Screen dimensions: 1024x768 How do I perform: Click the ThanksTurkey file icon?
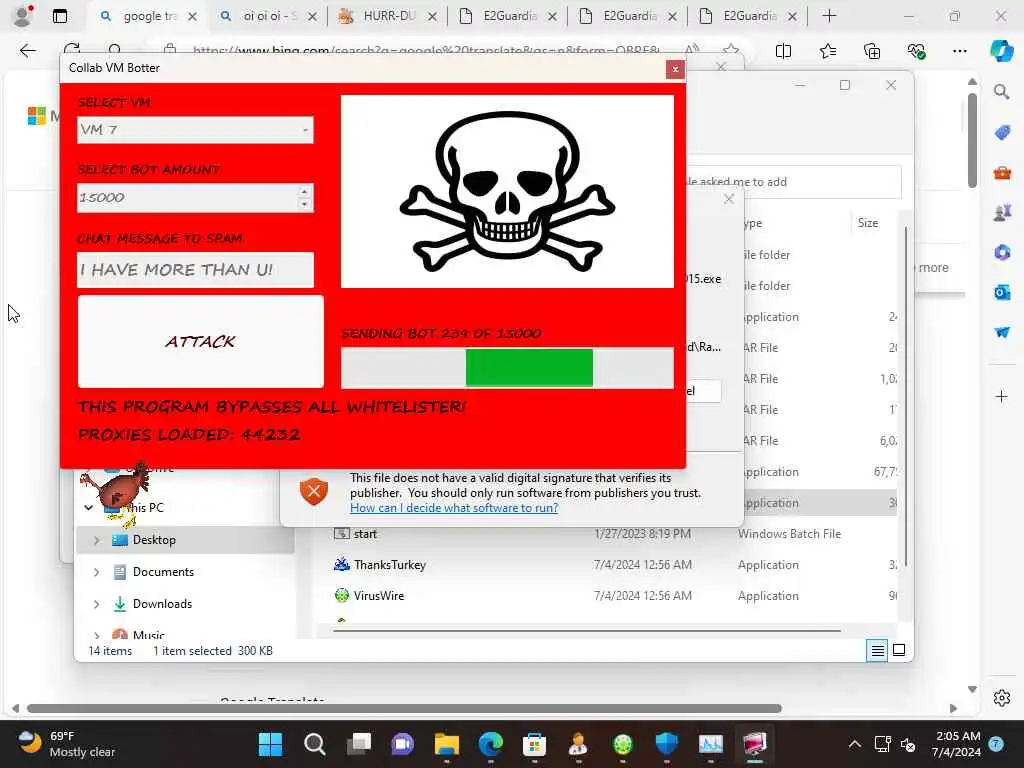[342, 564]
